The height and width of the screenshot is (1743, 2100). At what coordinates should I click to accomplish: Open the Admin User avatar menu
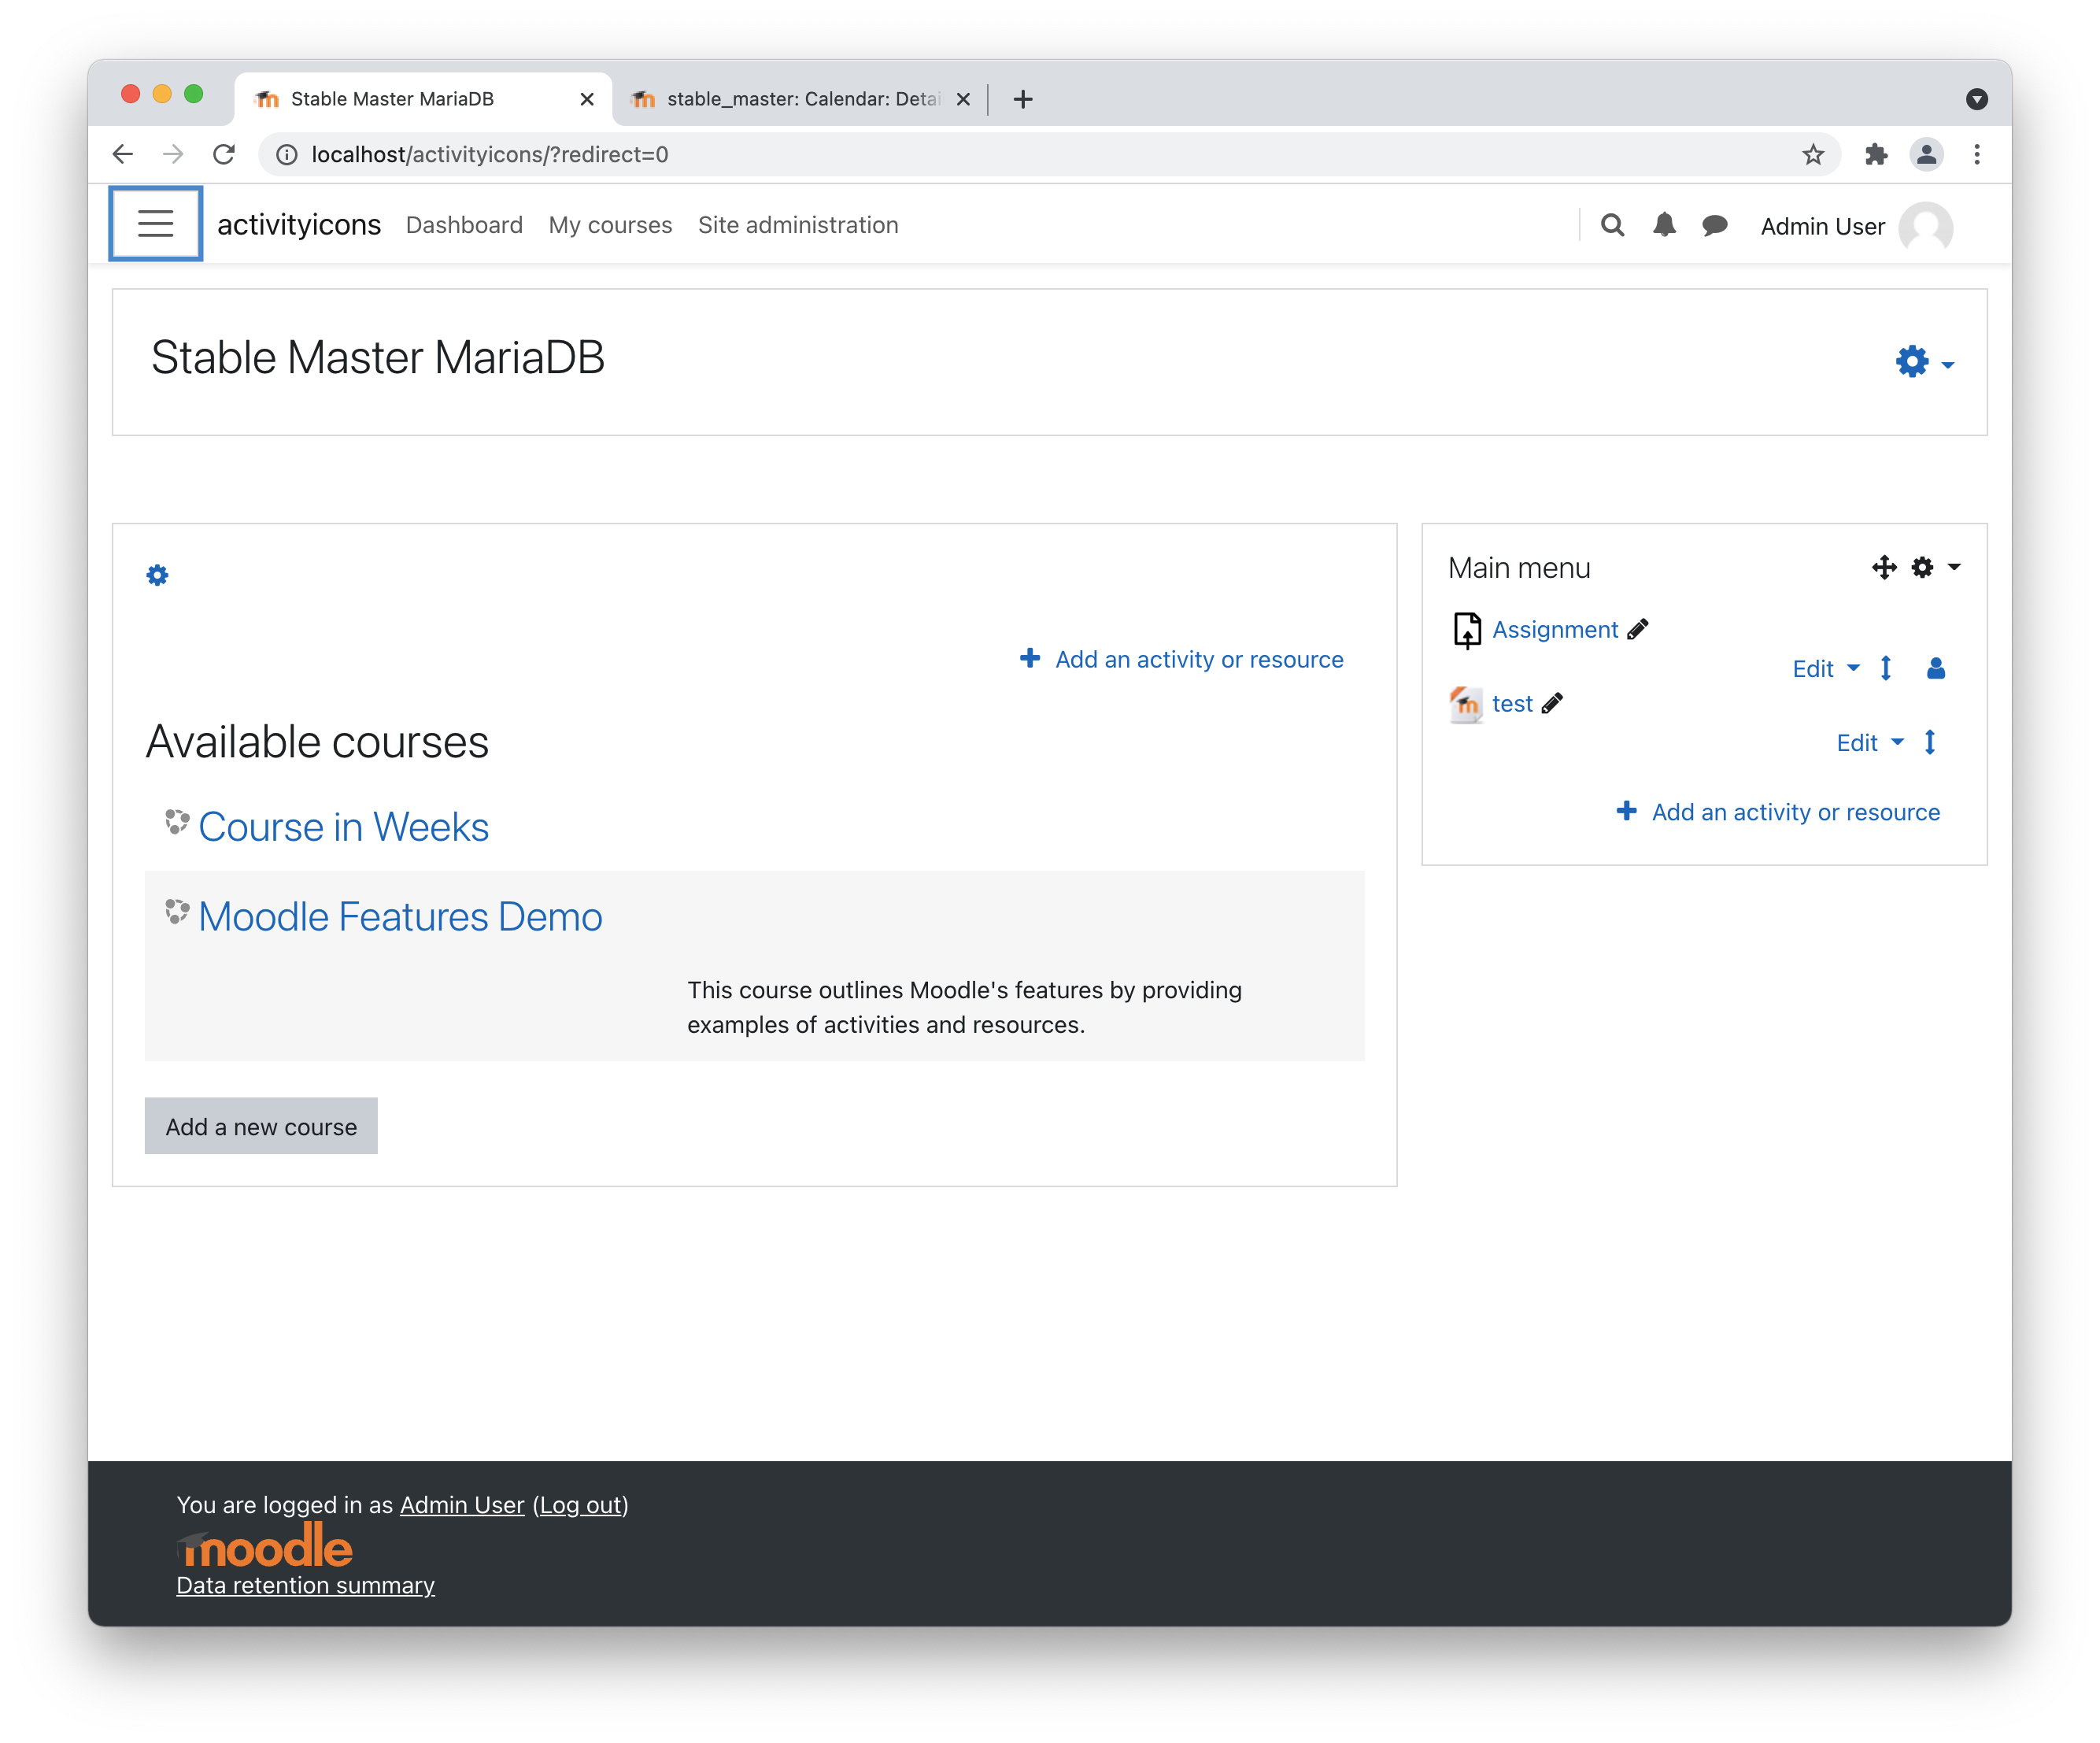click(x=1926, y=227)
